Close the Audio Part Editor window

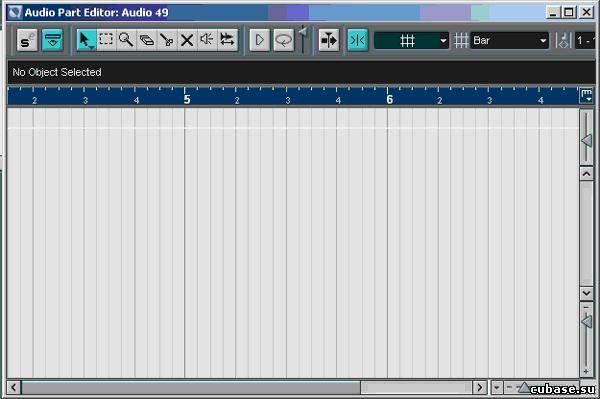pos(586,12)
